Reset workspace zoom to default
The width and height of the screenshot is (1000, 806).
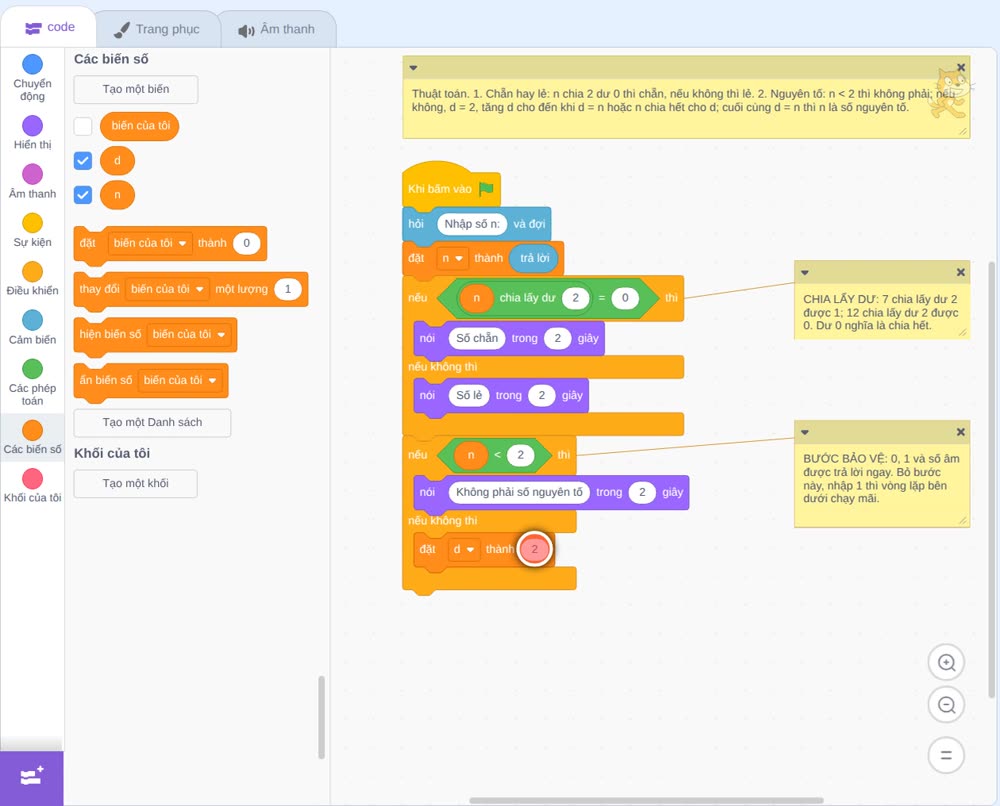click(x=946, y=755)
